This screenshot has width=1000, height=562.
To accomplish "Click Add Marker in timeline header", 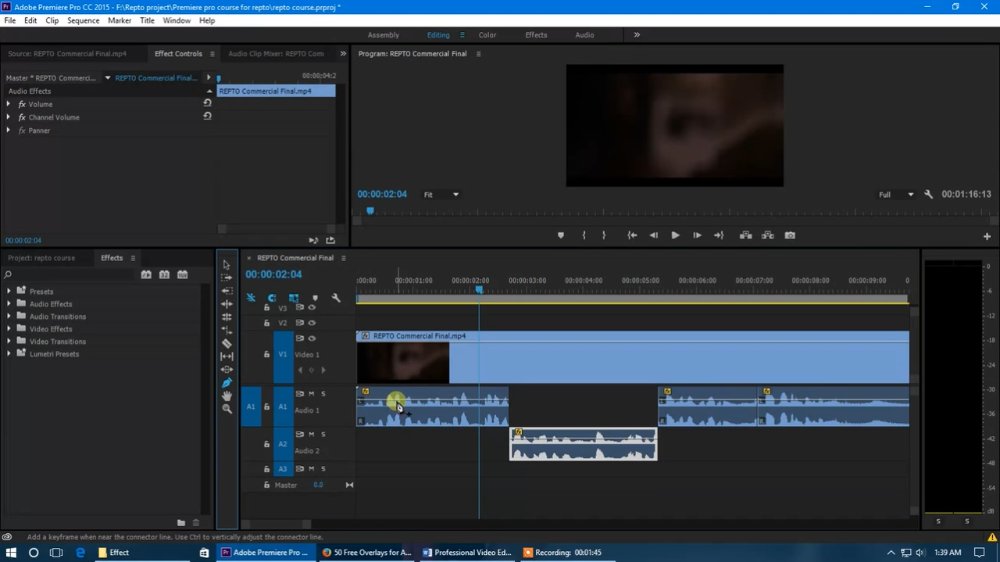I will (315, 298).
